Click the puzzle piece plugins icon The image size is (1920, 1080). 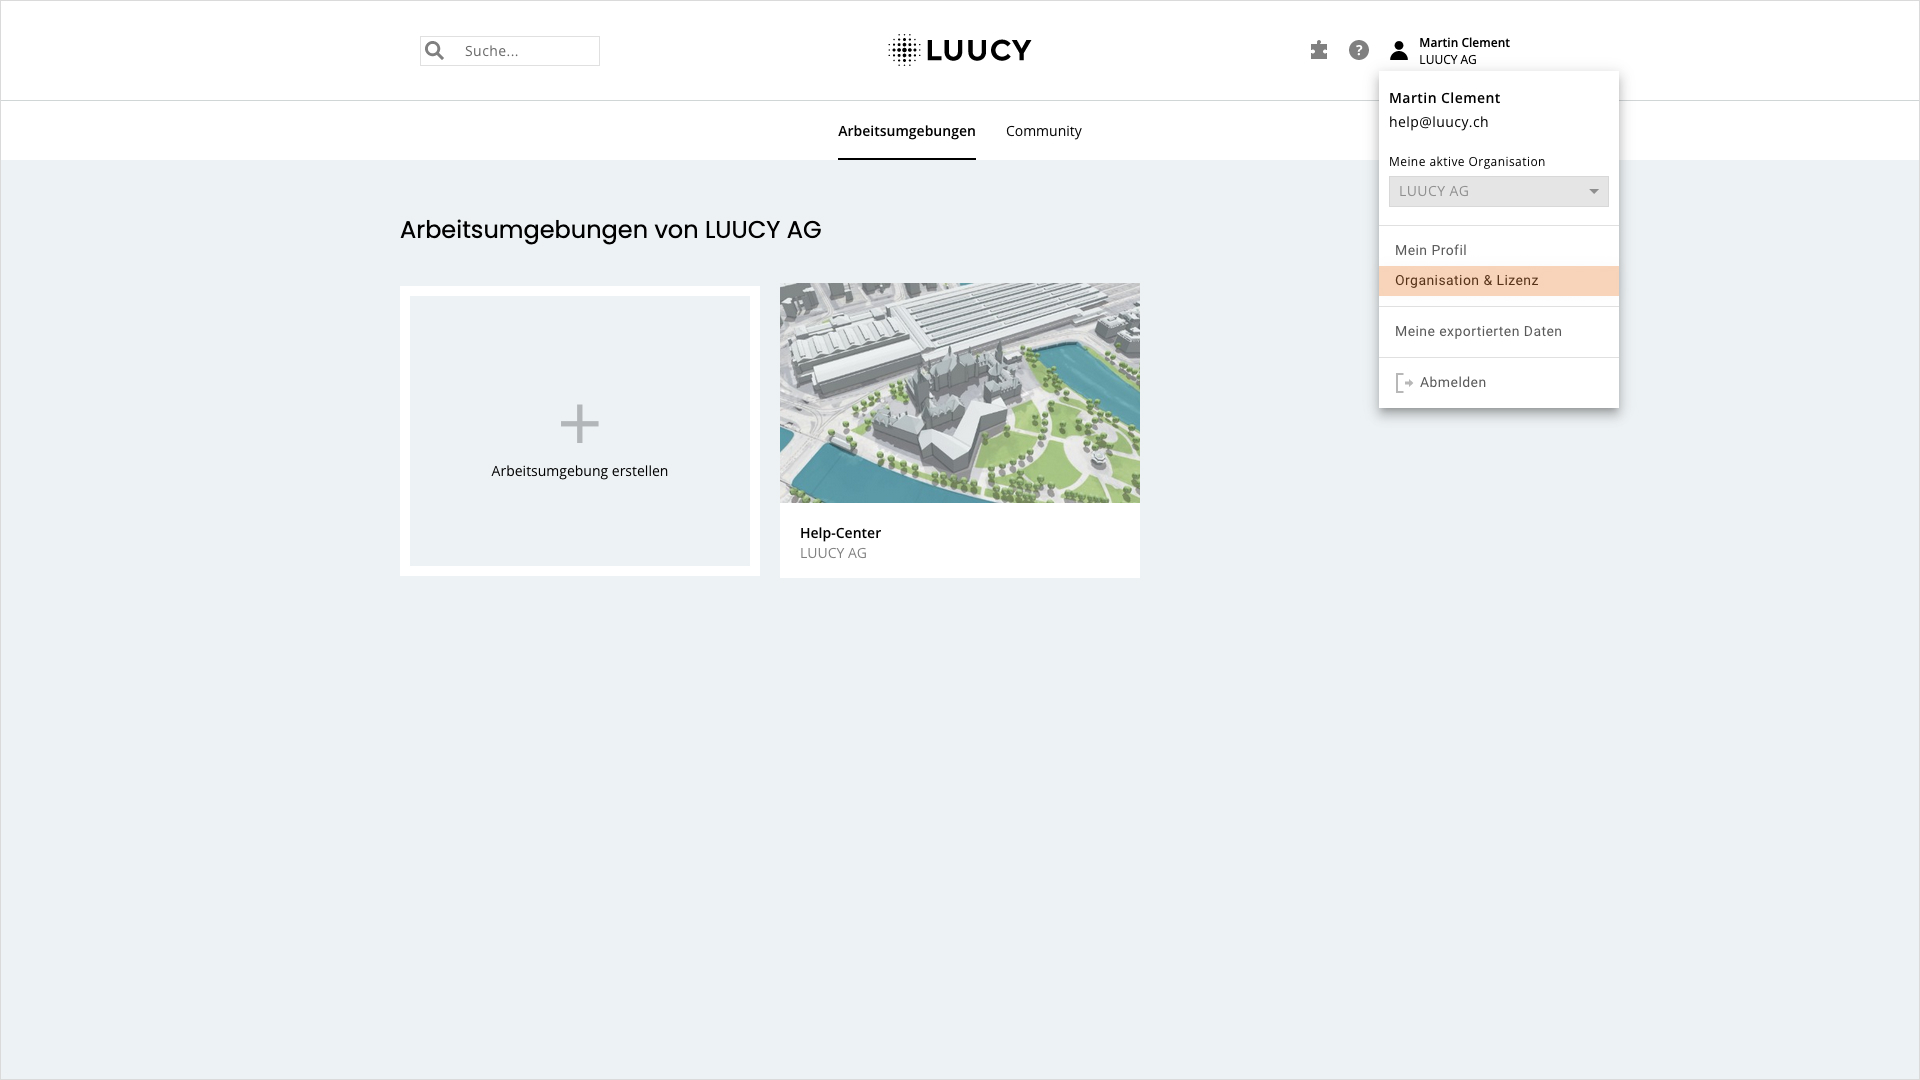coord(1318,49)
